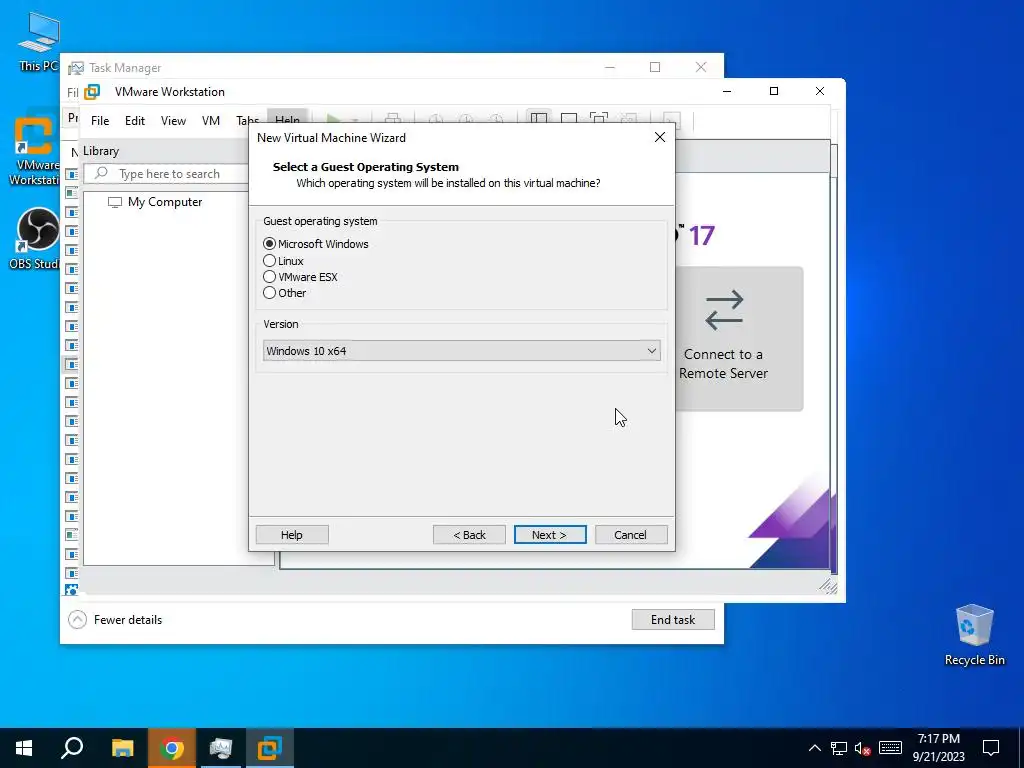Minimize the VMware Workstation window
The image size is (1024, 768).
click(x=727, y=91)
